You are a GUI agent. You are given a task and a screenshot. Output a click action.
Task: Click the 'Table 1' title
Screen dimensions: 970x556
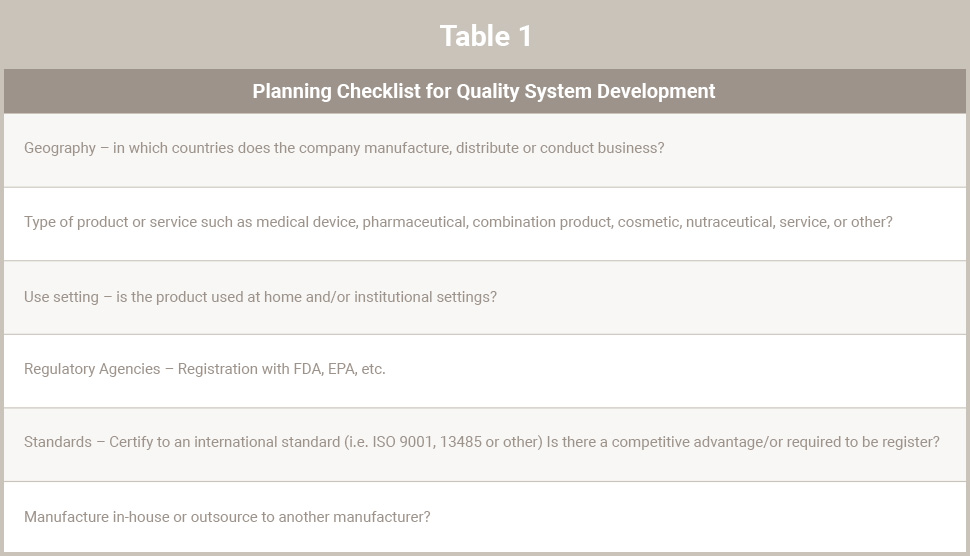pos(485,36)
